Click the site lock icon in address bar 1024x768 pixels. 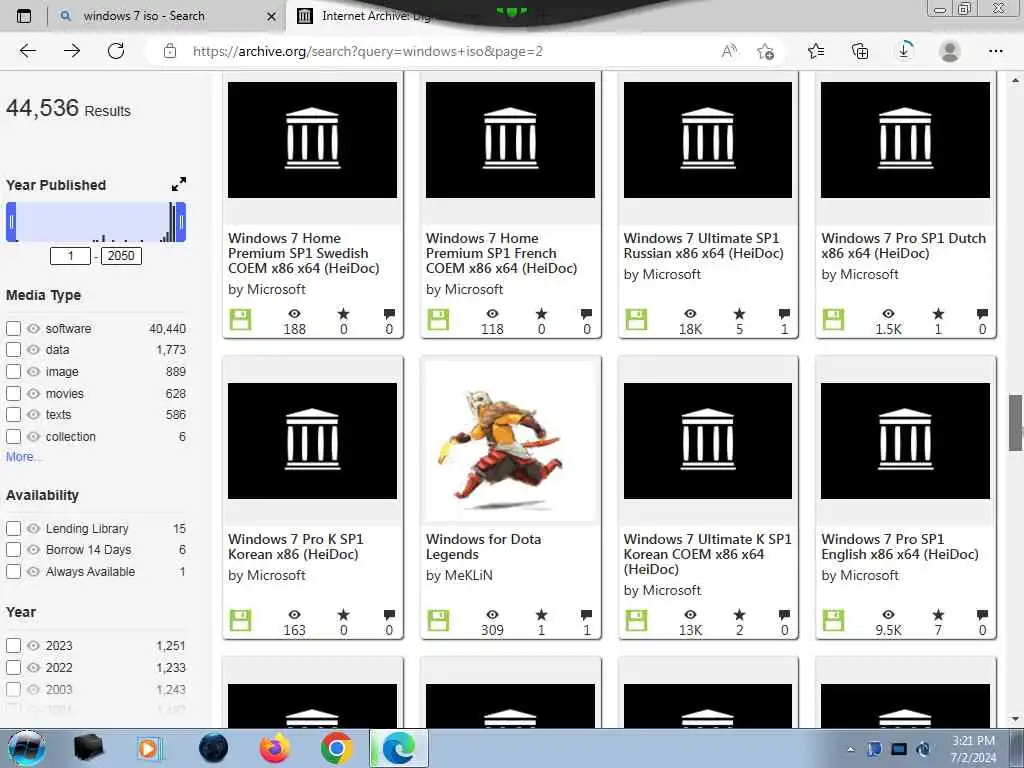170,51
